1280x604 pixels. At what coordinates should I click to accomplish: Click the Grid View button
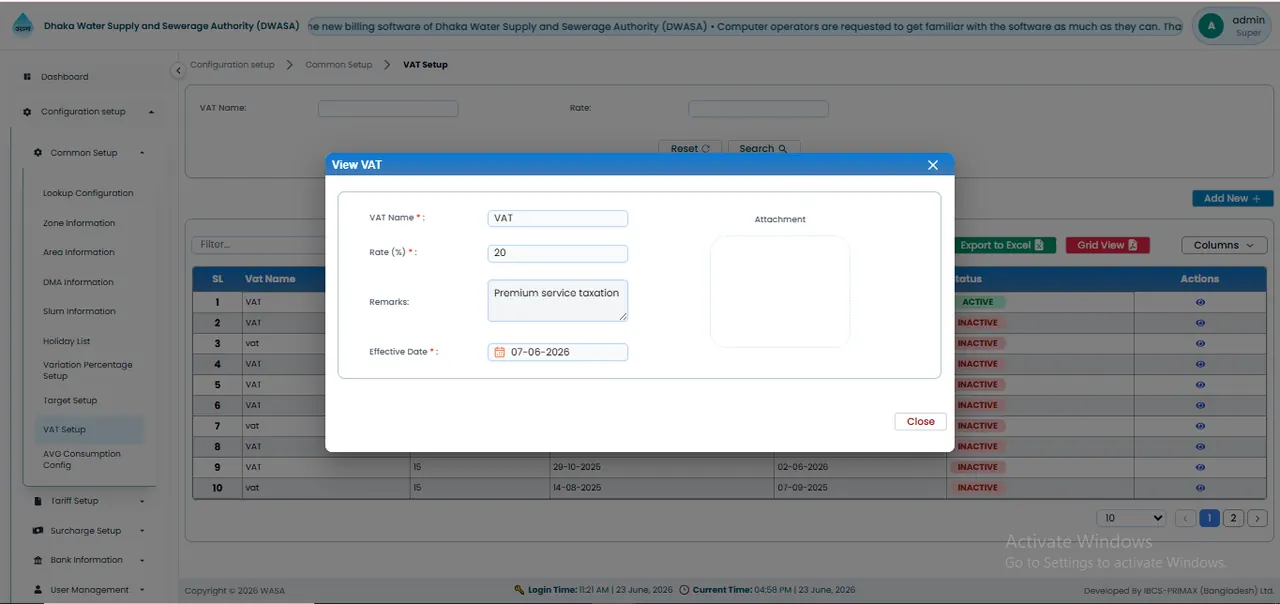[1107, 245]
